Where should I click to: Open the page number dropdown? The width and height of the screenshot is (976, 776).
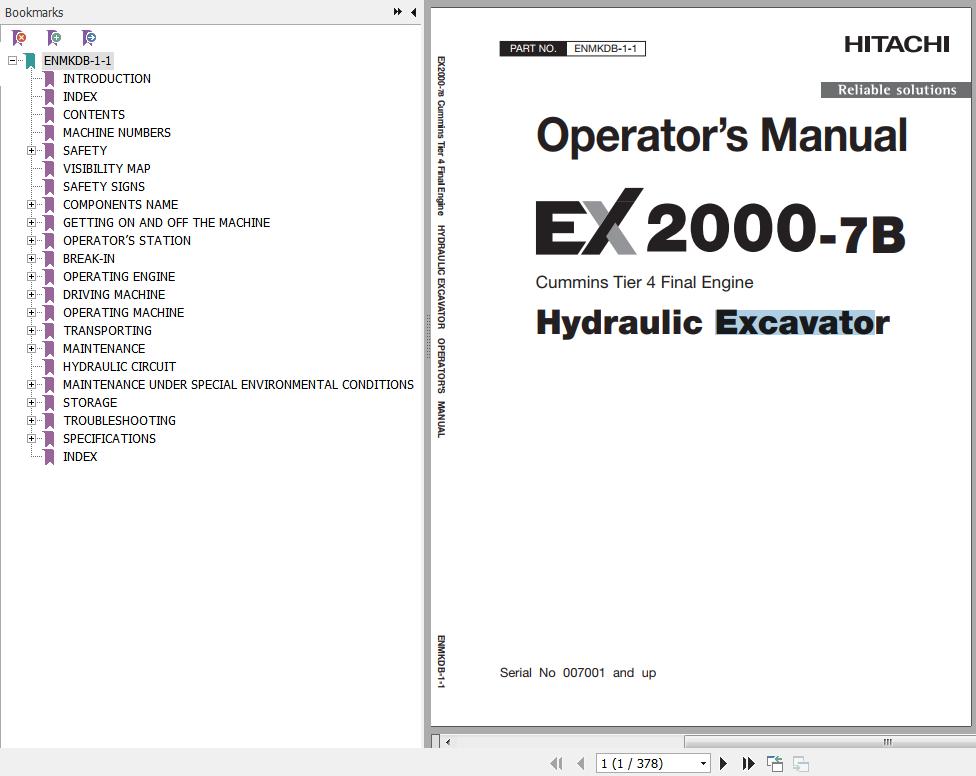tap(703, 764)
